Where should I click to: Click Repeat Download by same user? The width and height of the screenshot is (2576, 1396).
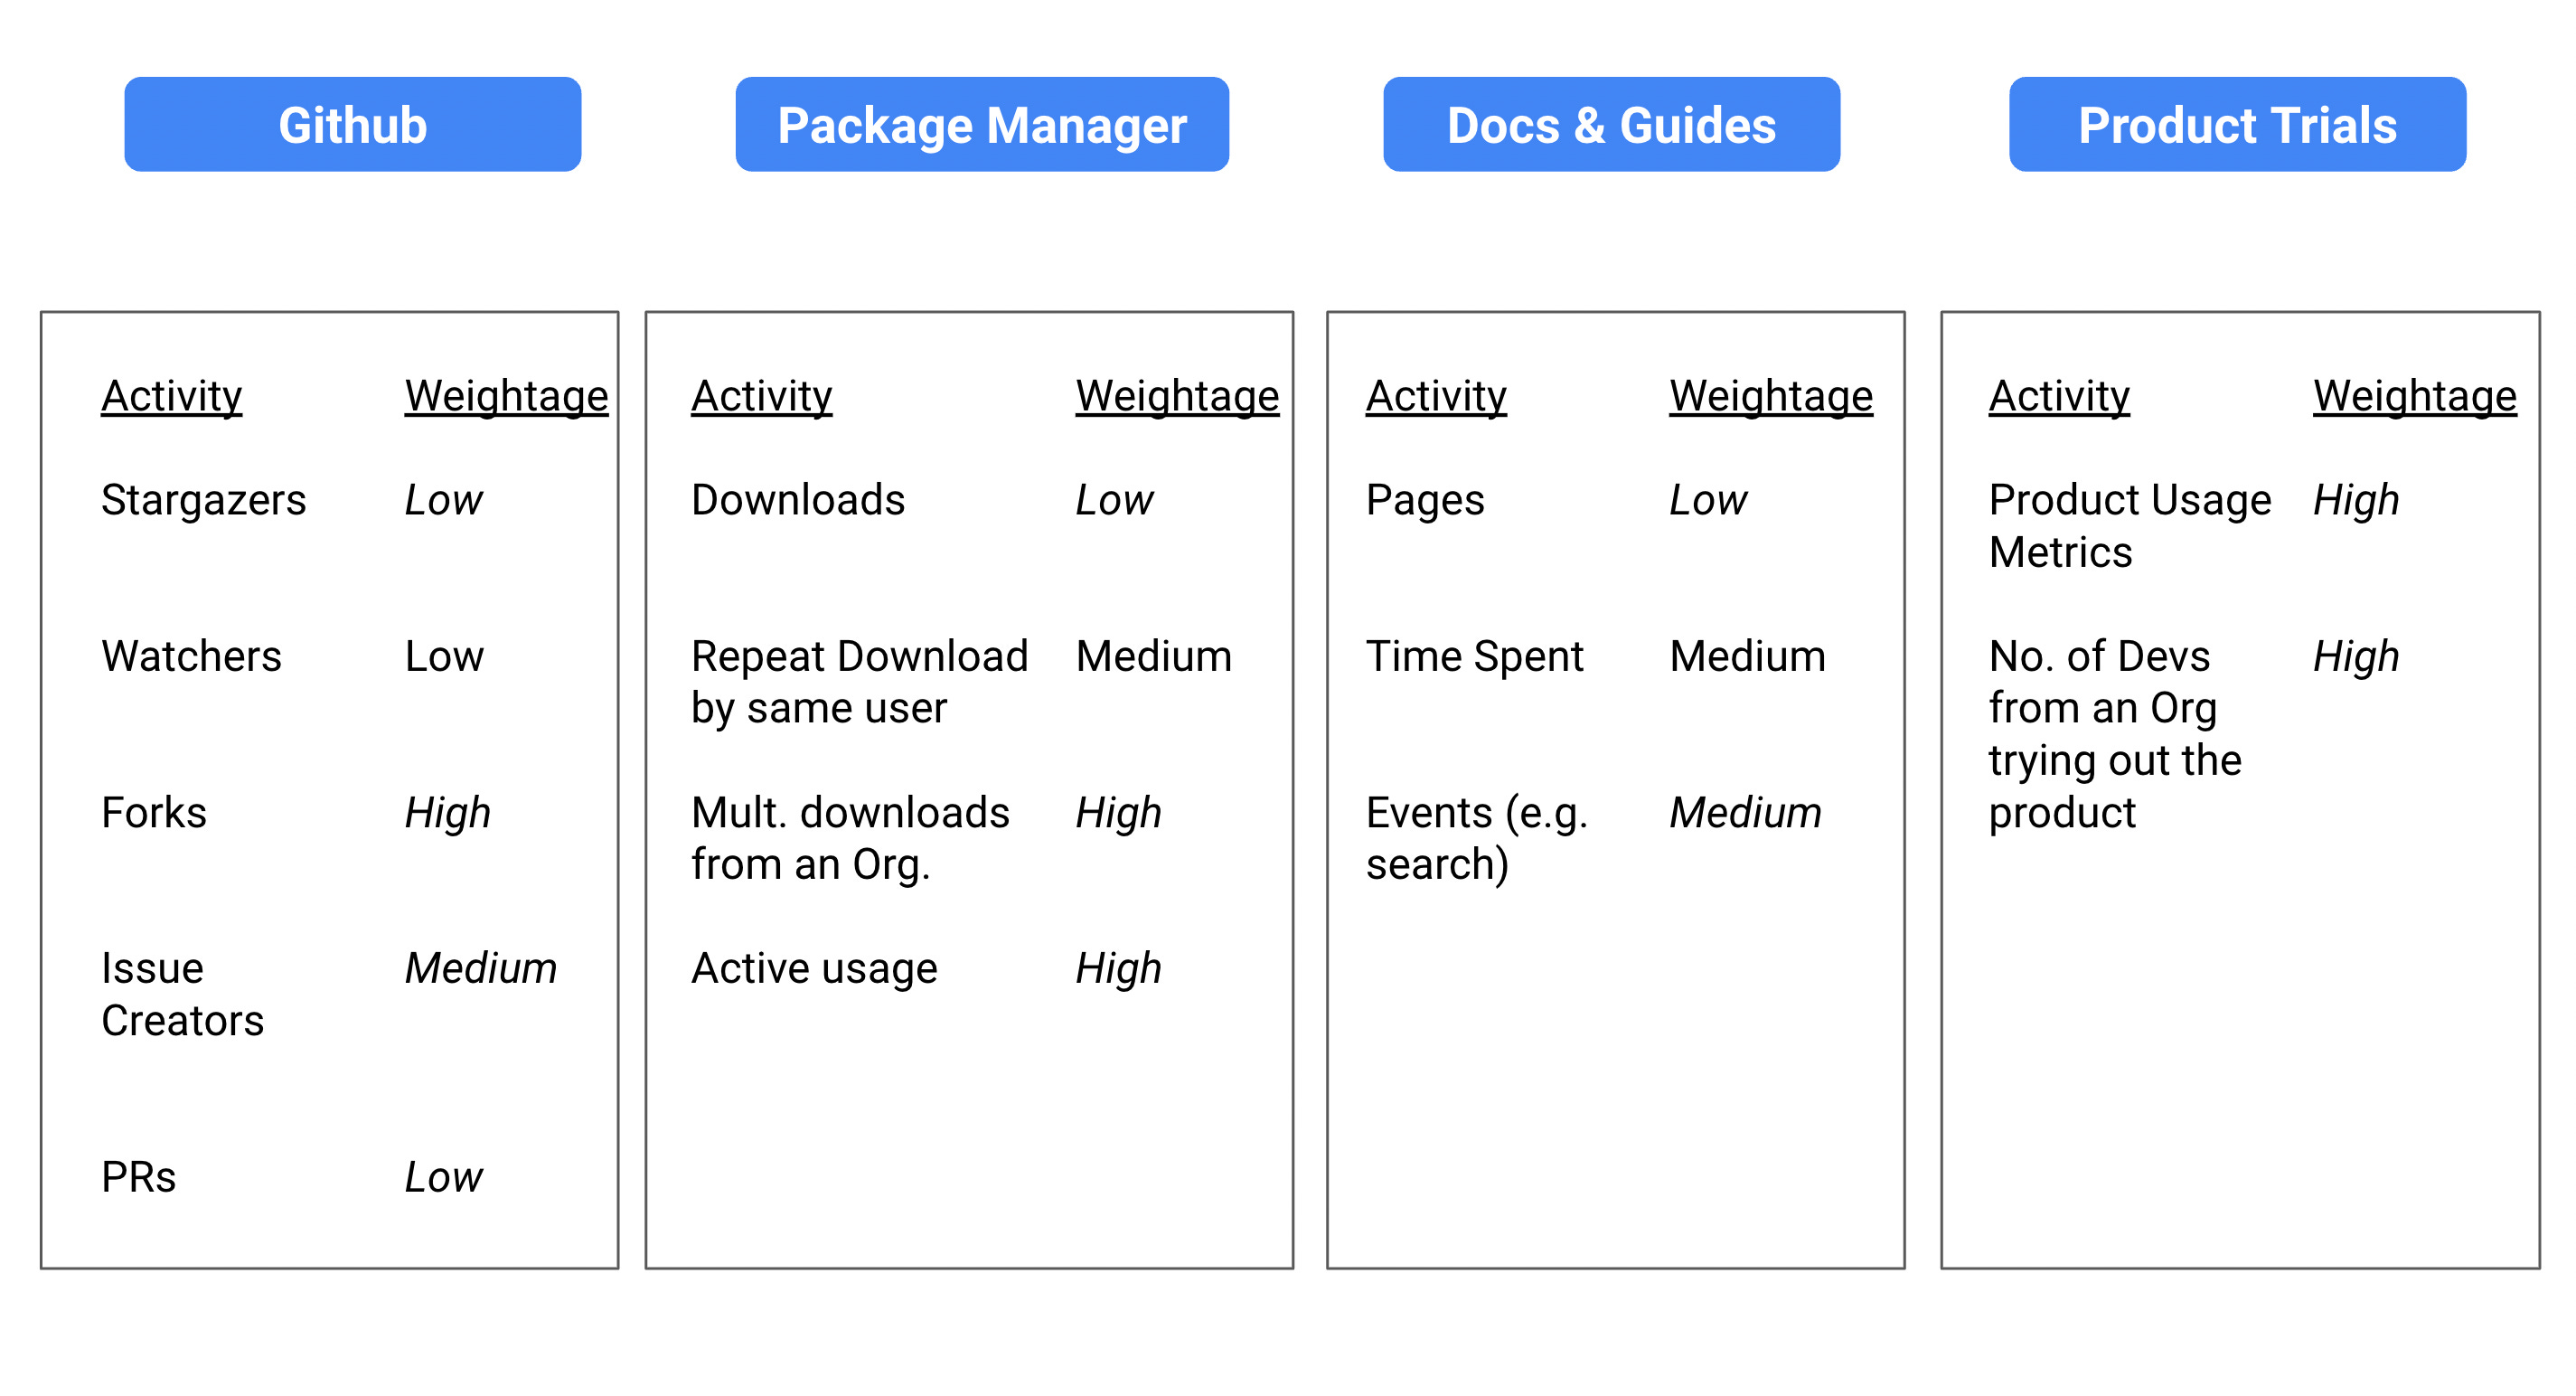[858, 682]
